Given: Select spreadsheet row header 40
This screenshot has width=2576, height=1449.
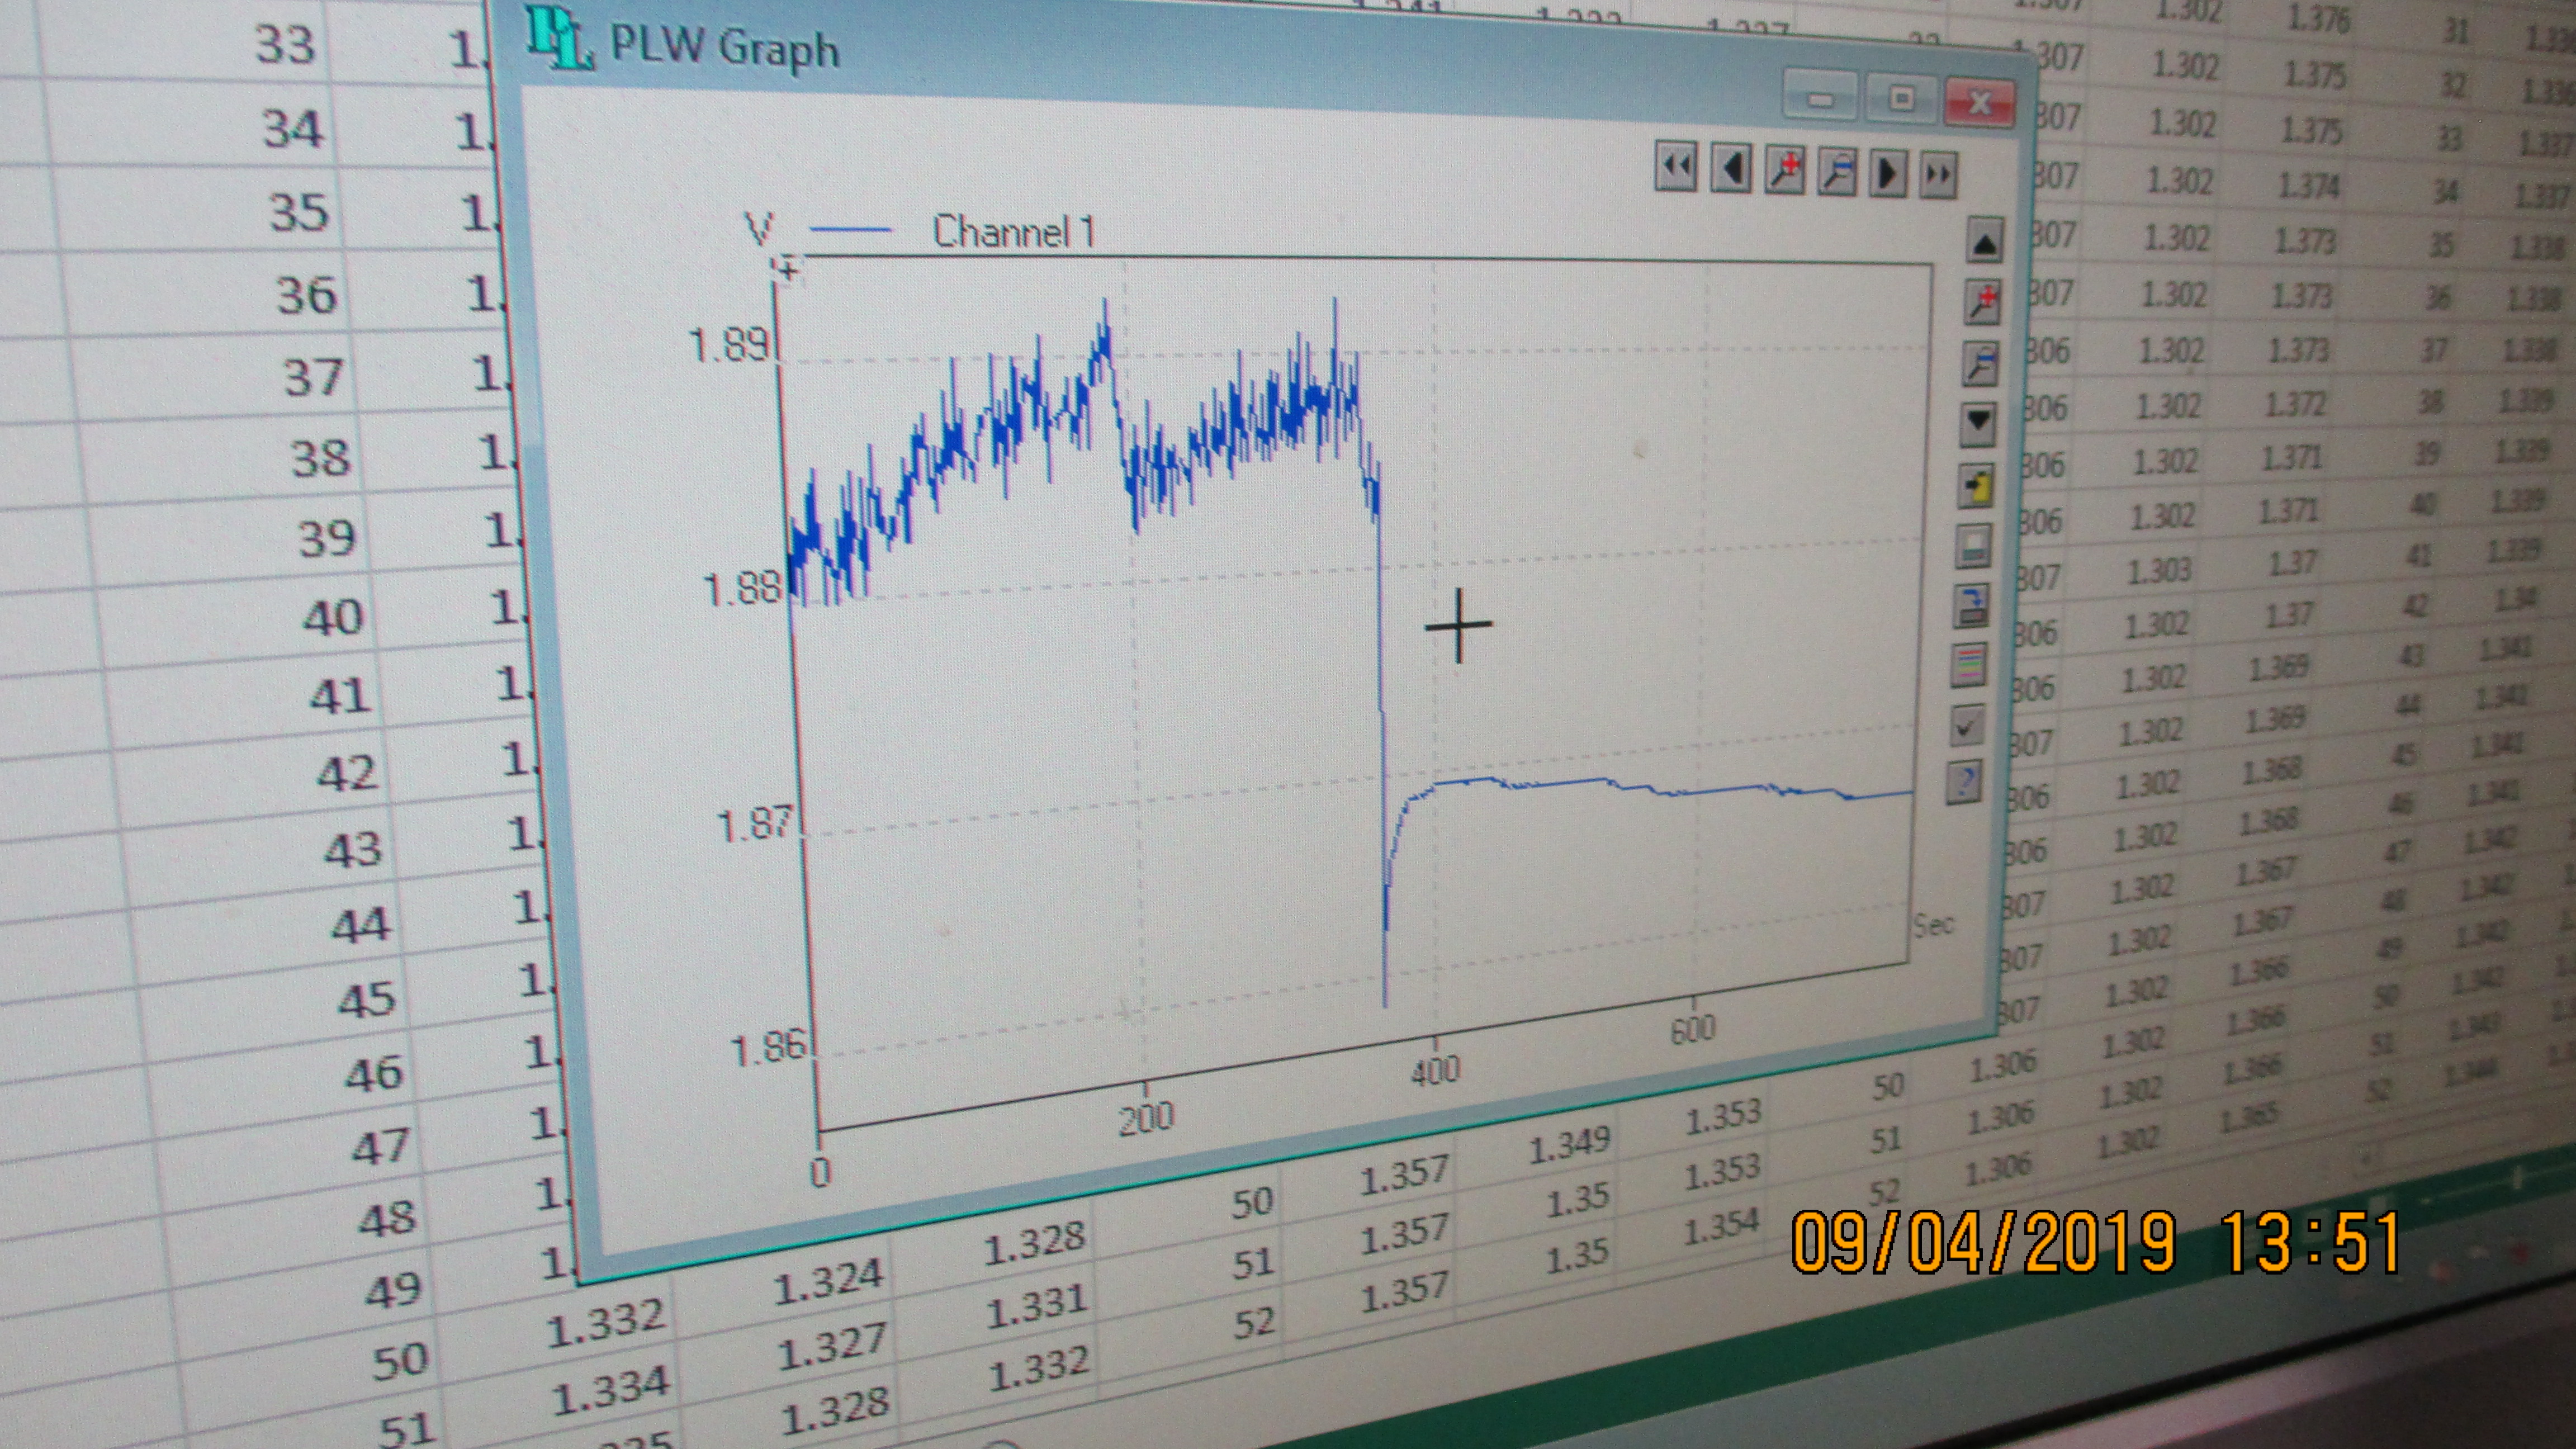Looking at the screenshot, I should pos(332,617).
